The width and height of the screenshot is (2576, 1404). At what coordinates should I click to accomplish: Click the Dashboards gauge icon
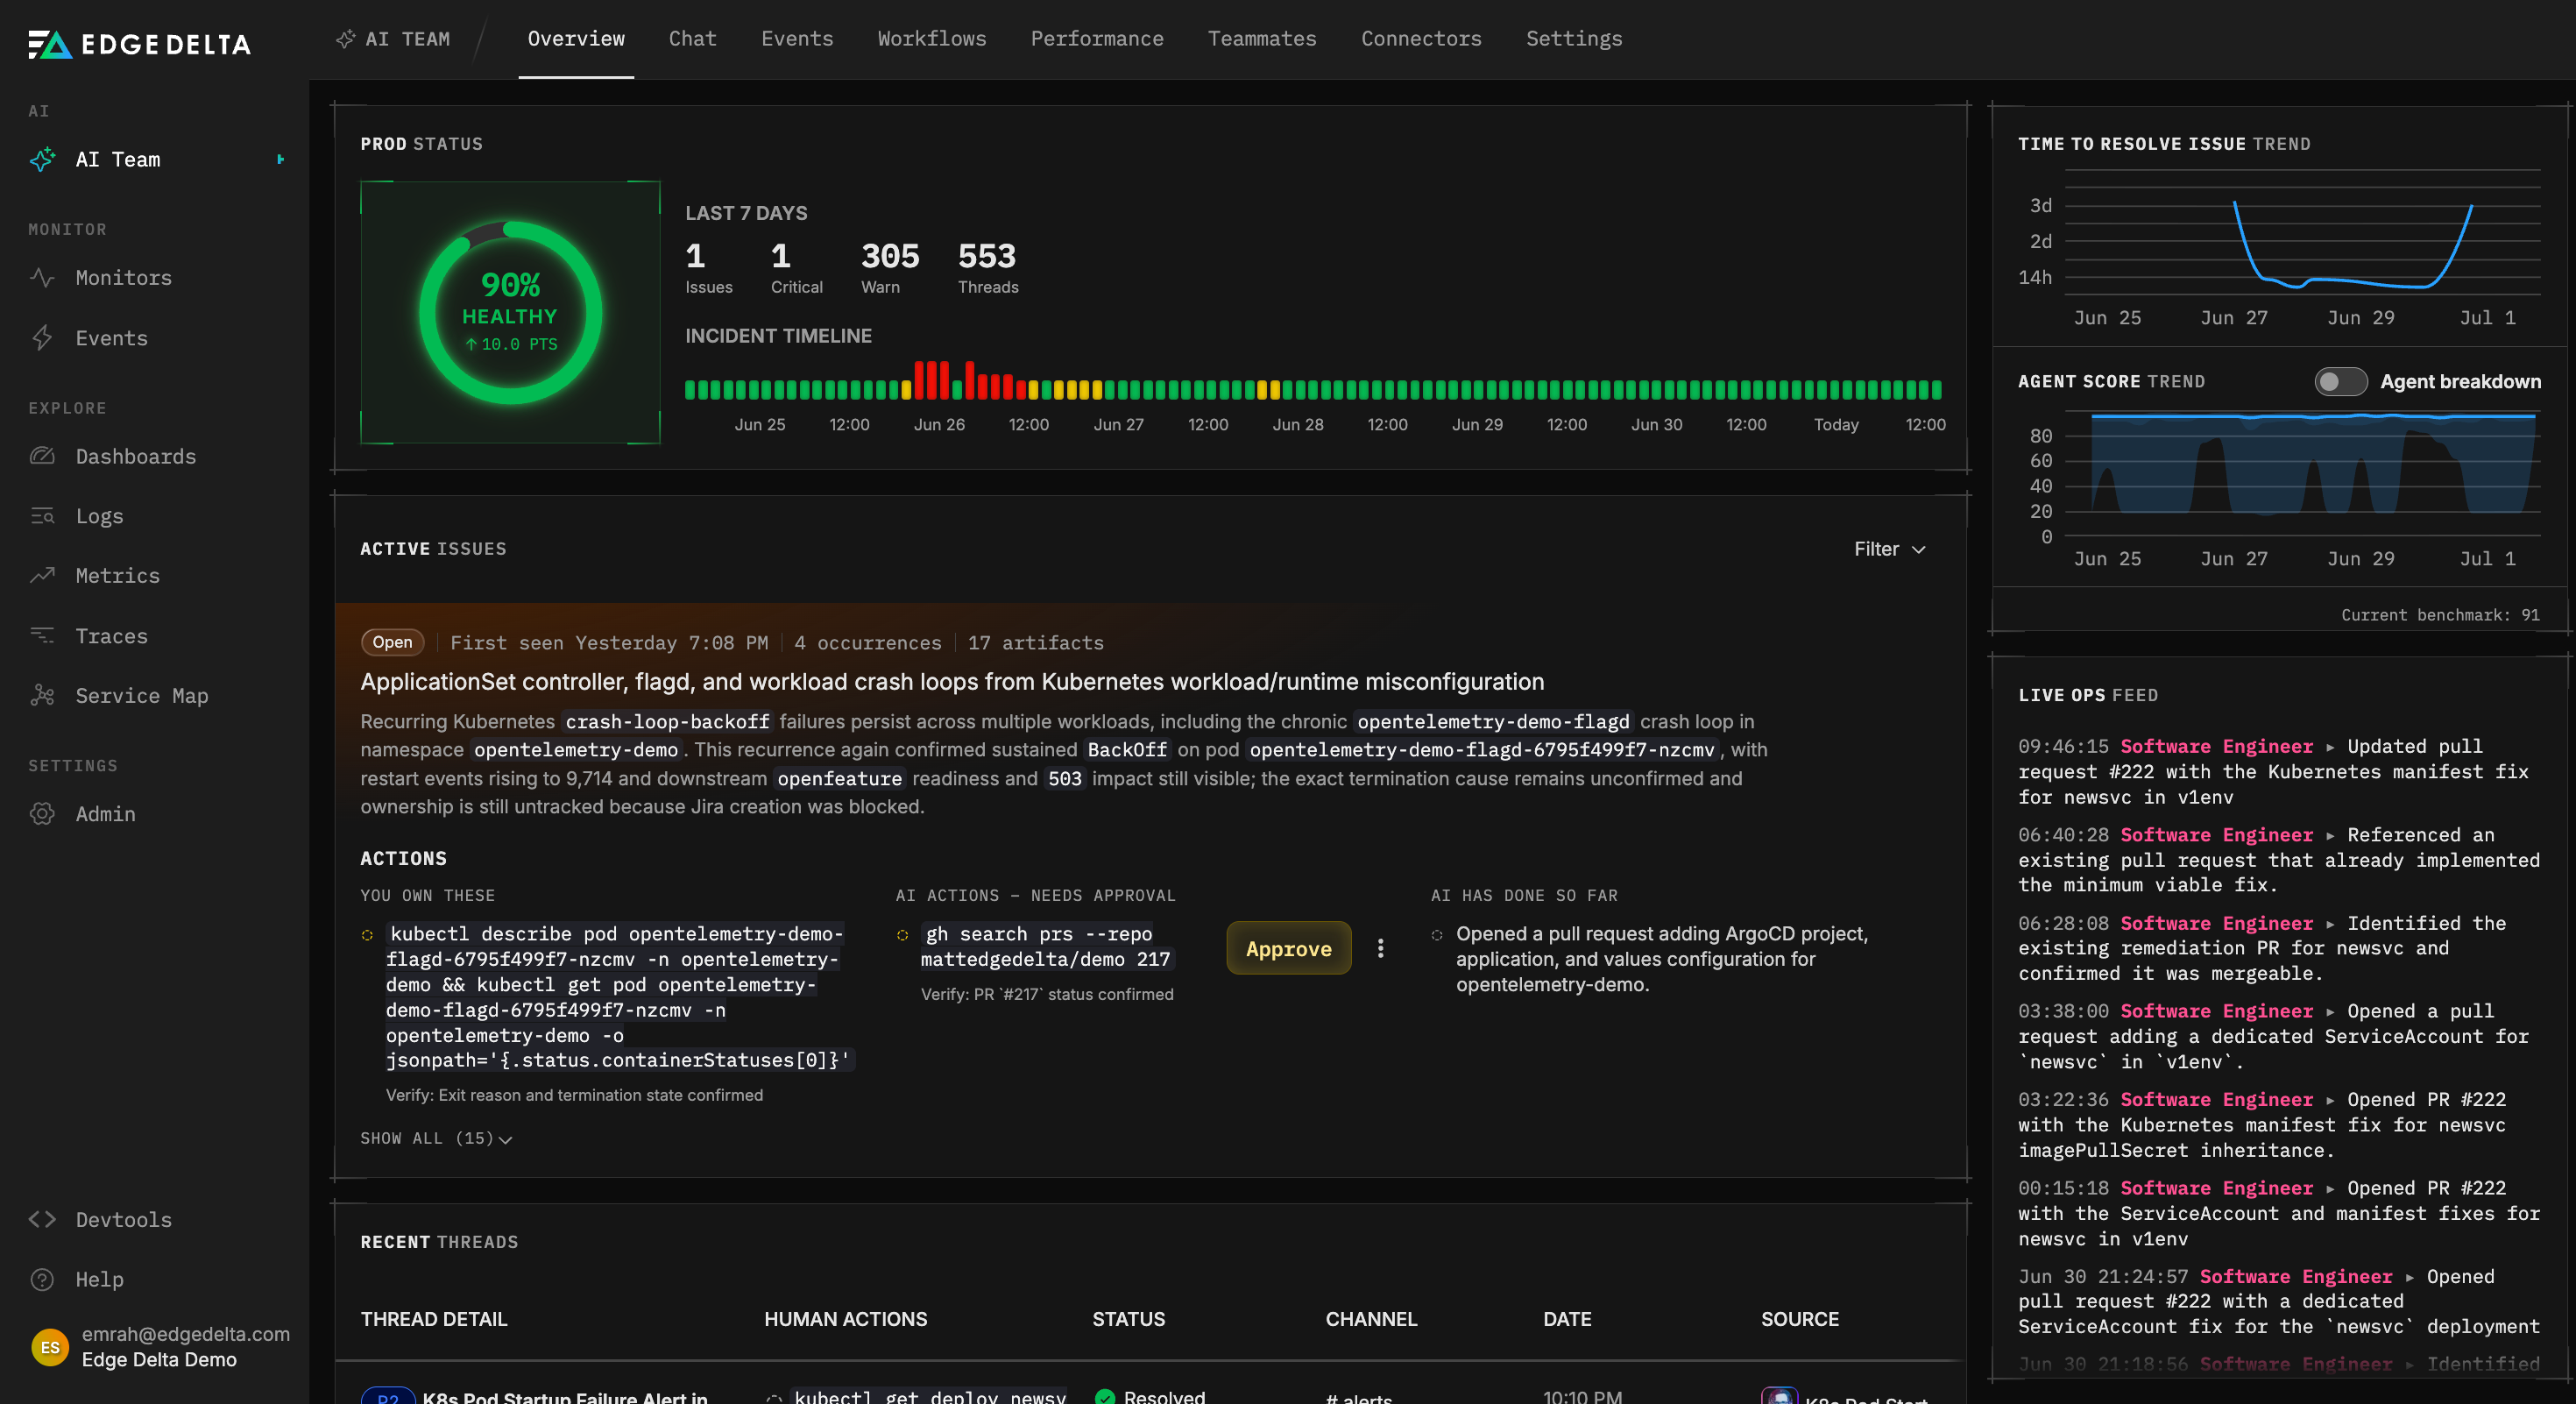point(42,456)
